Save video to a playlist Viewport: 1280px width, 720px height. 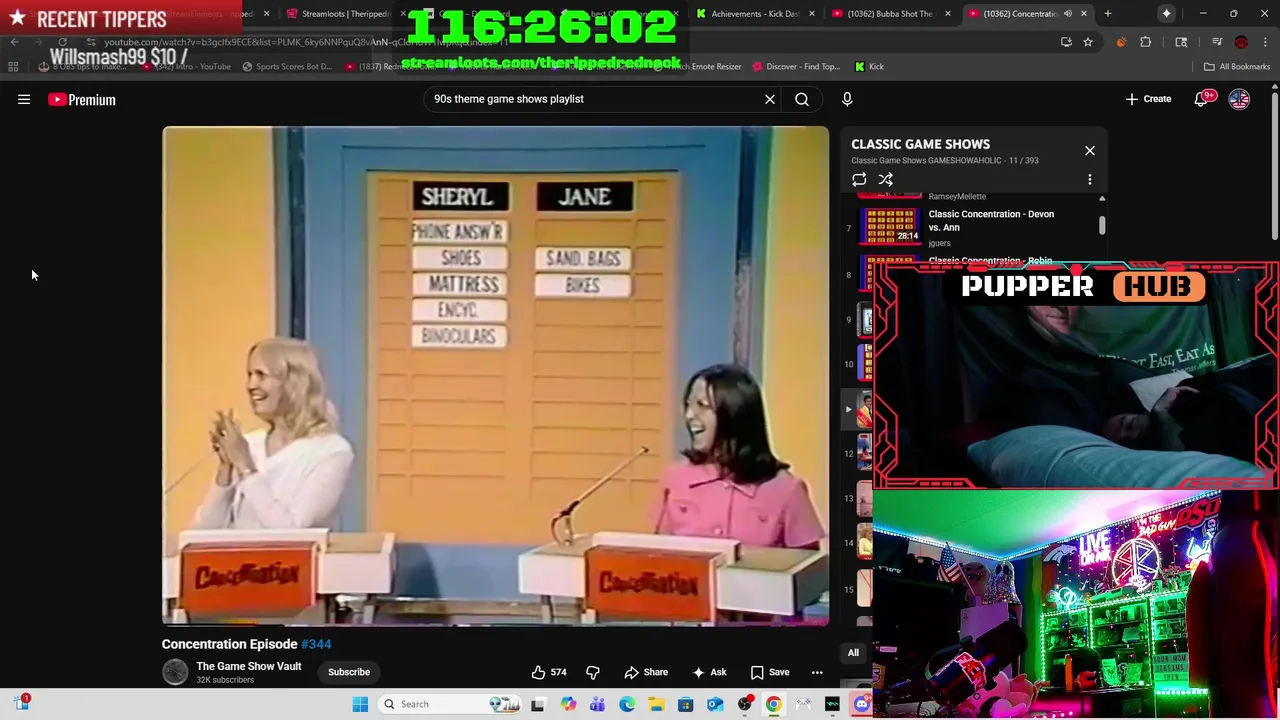[x=770, y=672]
